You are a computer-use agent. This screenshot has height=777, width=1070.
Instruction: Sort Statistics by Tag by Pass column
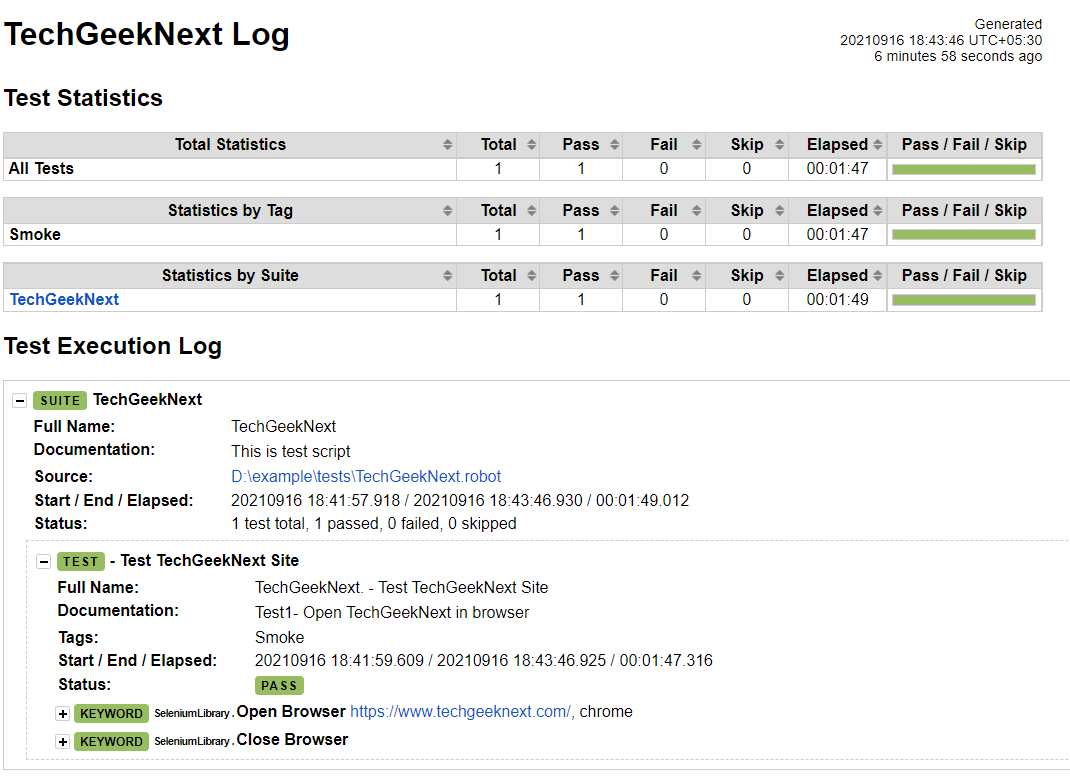click(614, 211)
